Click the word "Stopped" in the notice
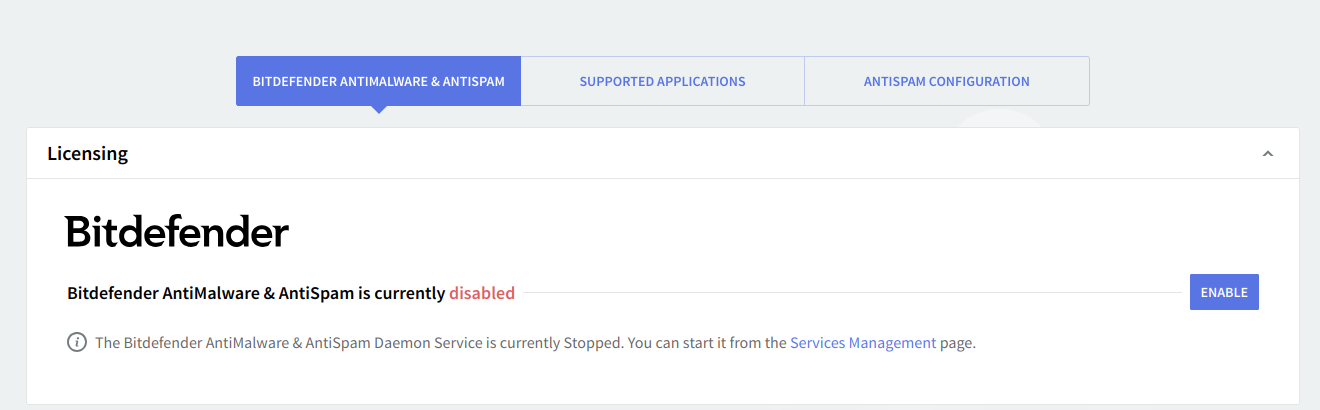Screen dimensions: 1320x410 [x=595, y=343]
